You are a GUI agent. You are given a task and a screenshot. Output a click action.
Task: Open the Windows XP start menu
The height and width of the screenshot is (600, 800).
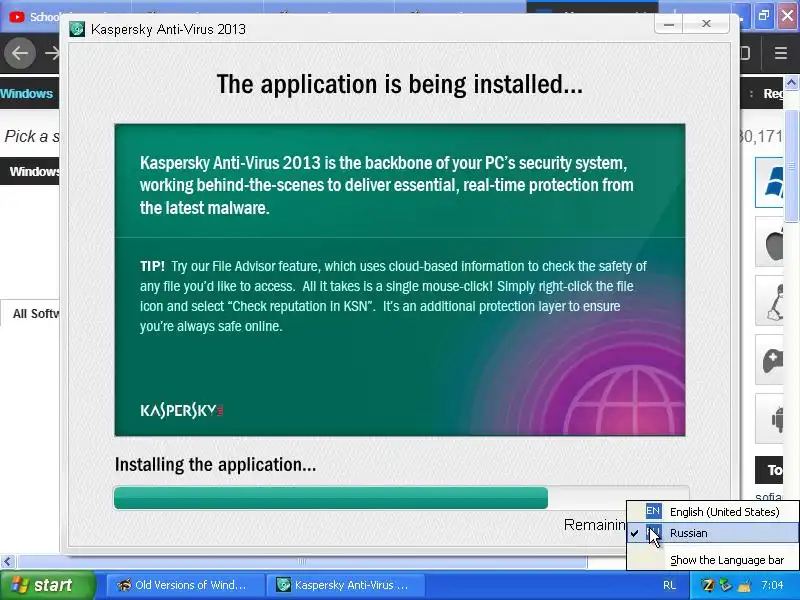(x=47, y=585)
